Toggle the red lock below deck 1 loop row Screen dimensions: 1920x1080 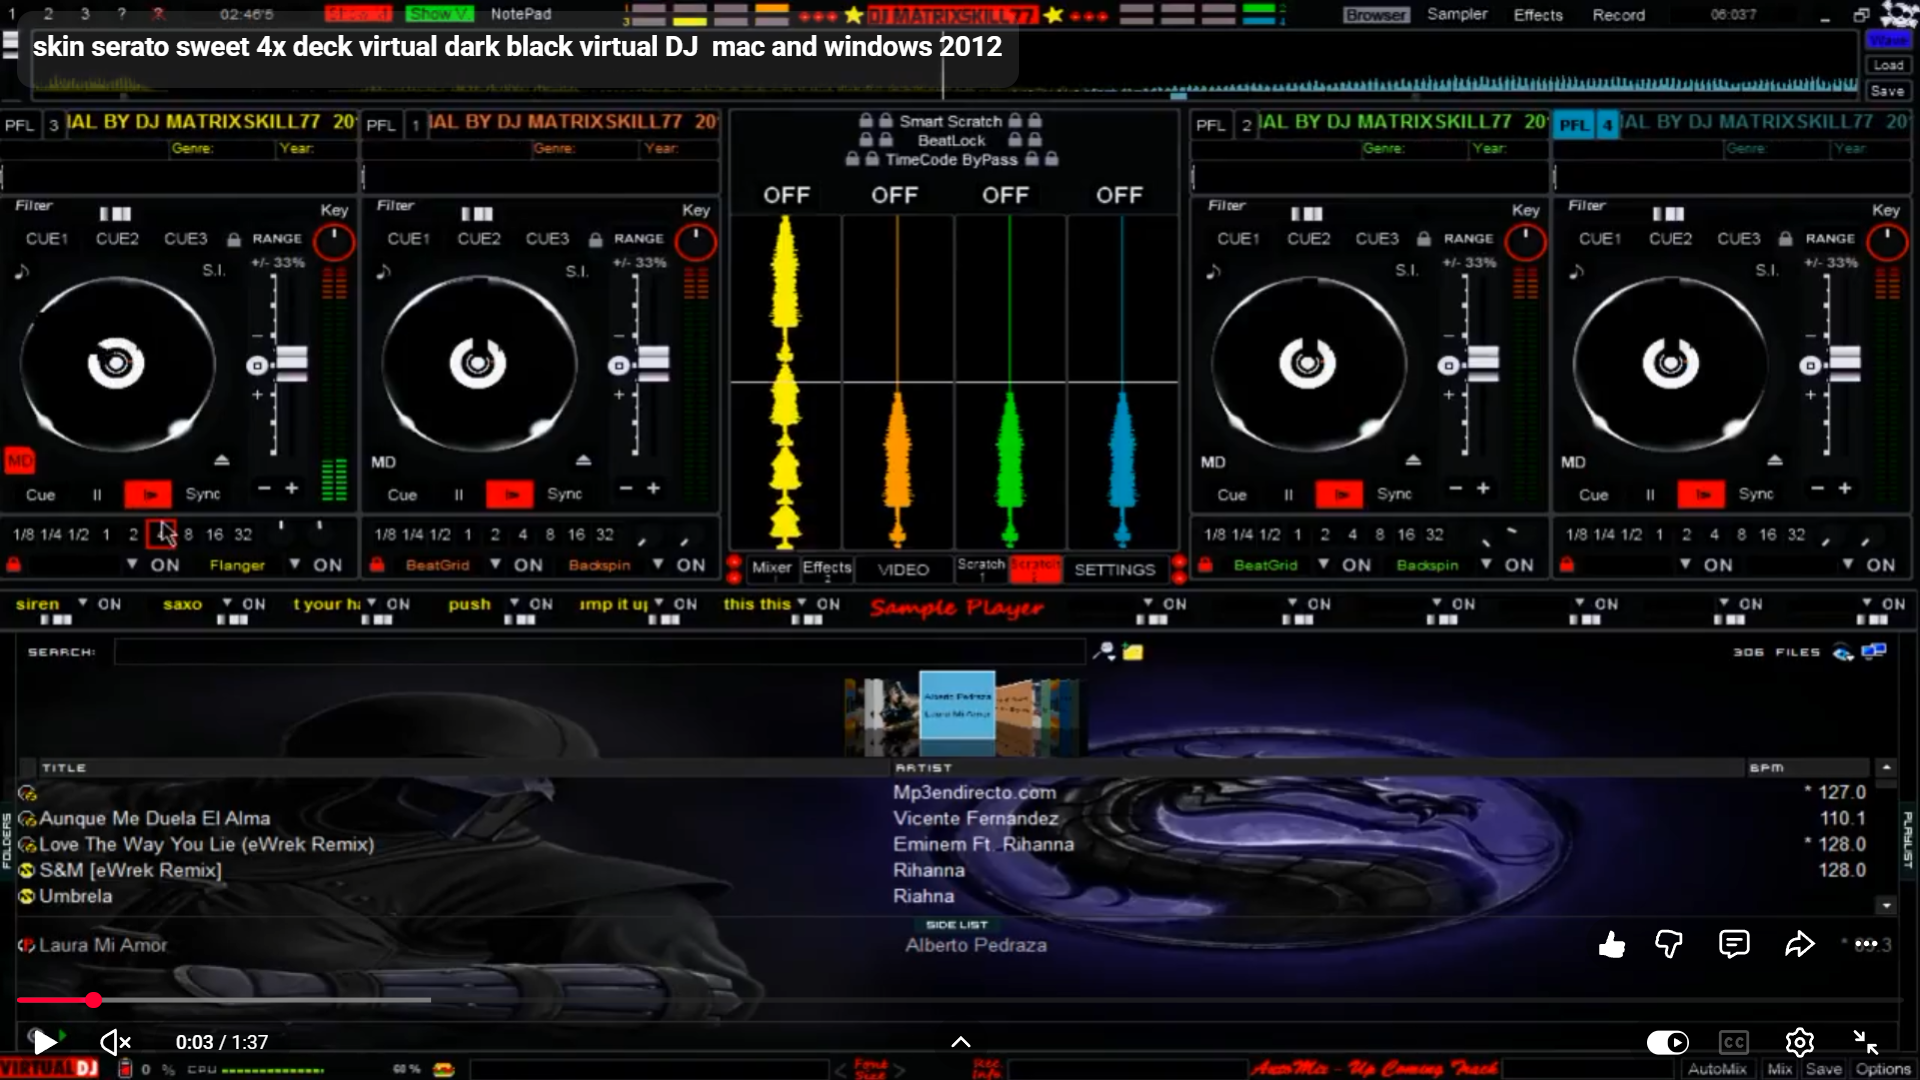click(377, 565)
